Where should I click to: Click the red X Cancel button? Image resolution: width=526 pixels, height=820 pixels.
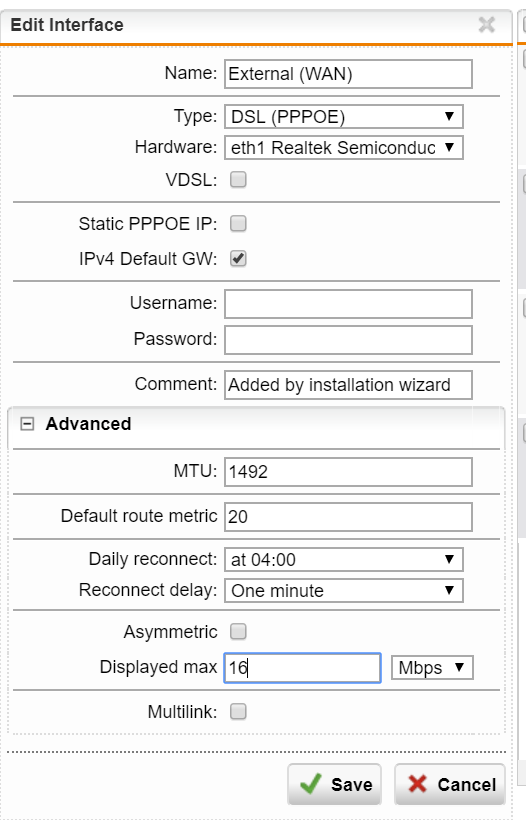click(x=450, y=784)
